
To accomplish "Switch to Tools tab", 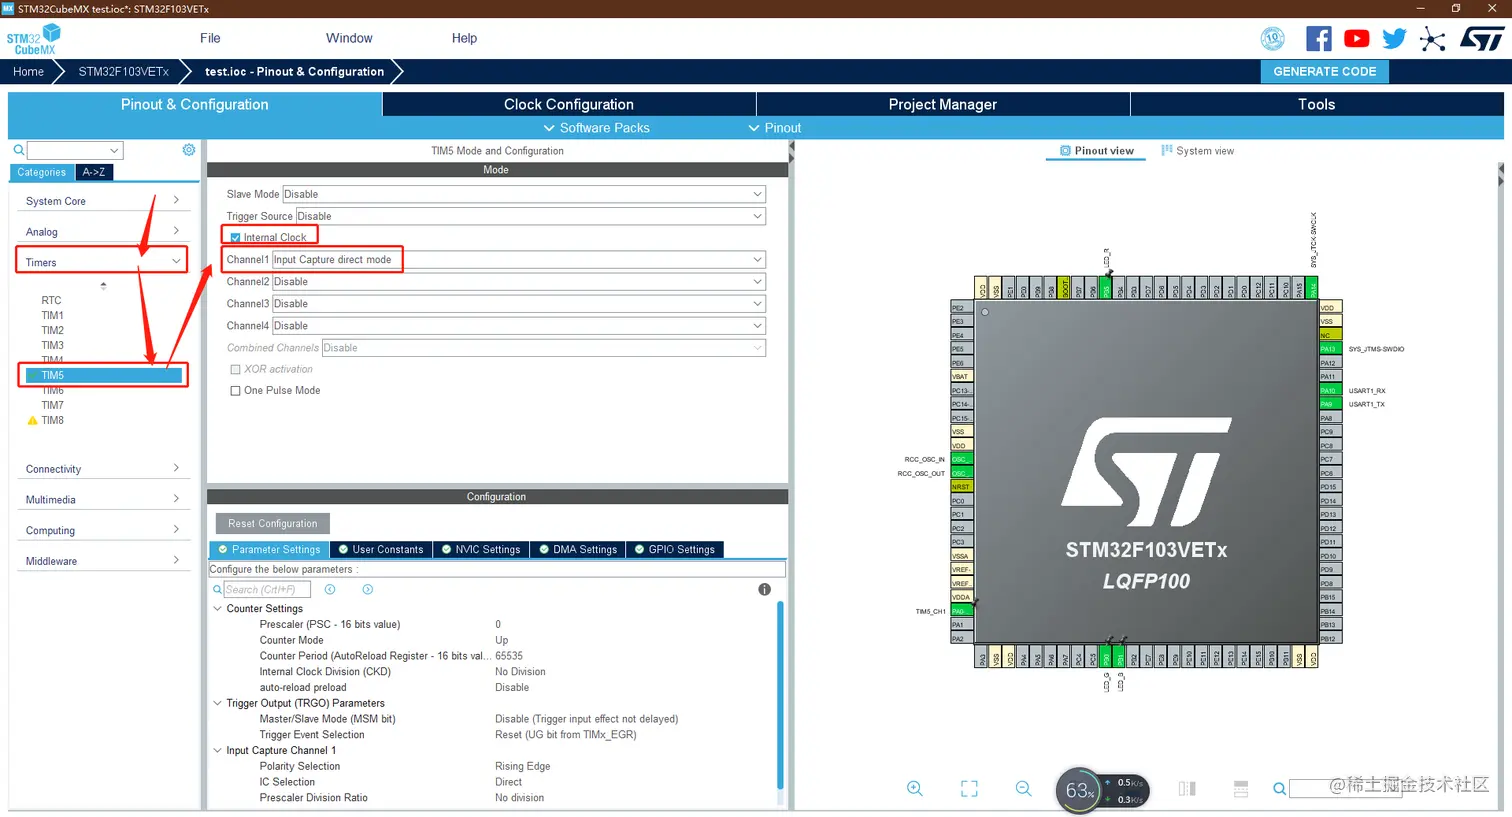I will coord(1317,104).
